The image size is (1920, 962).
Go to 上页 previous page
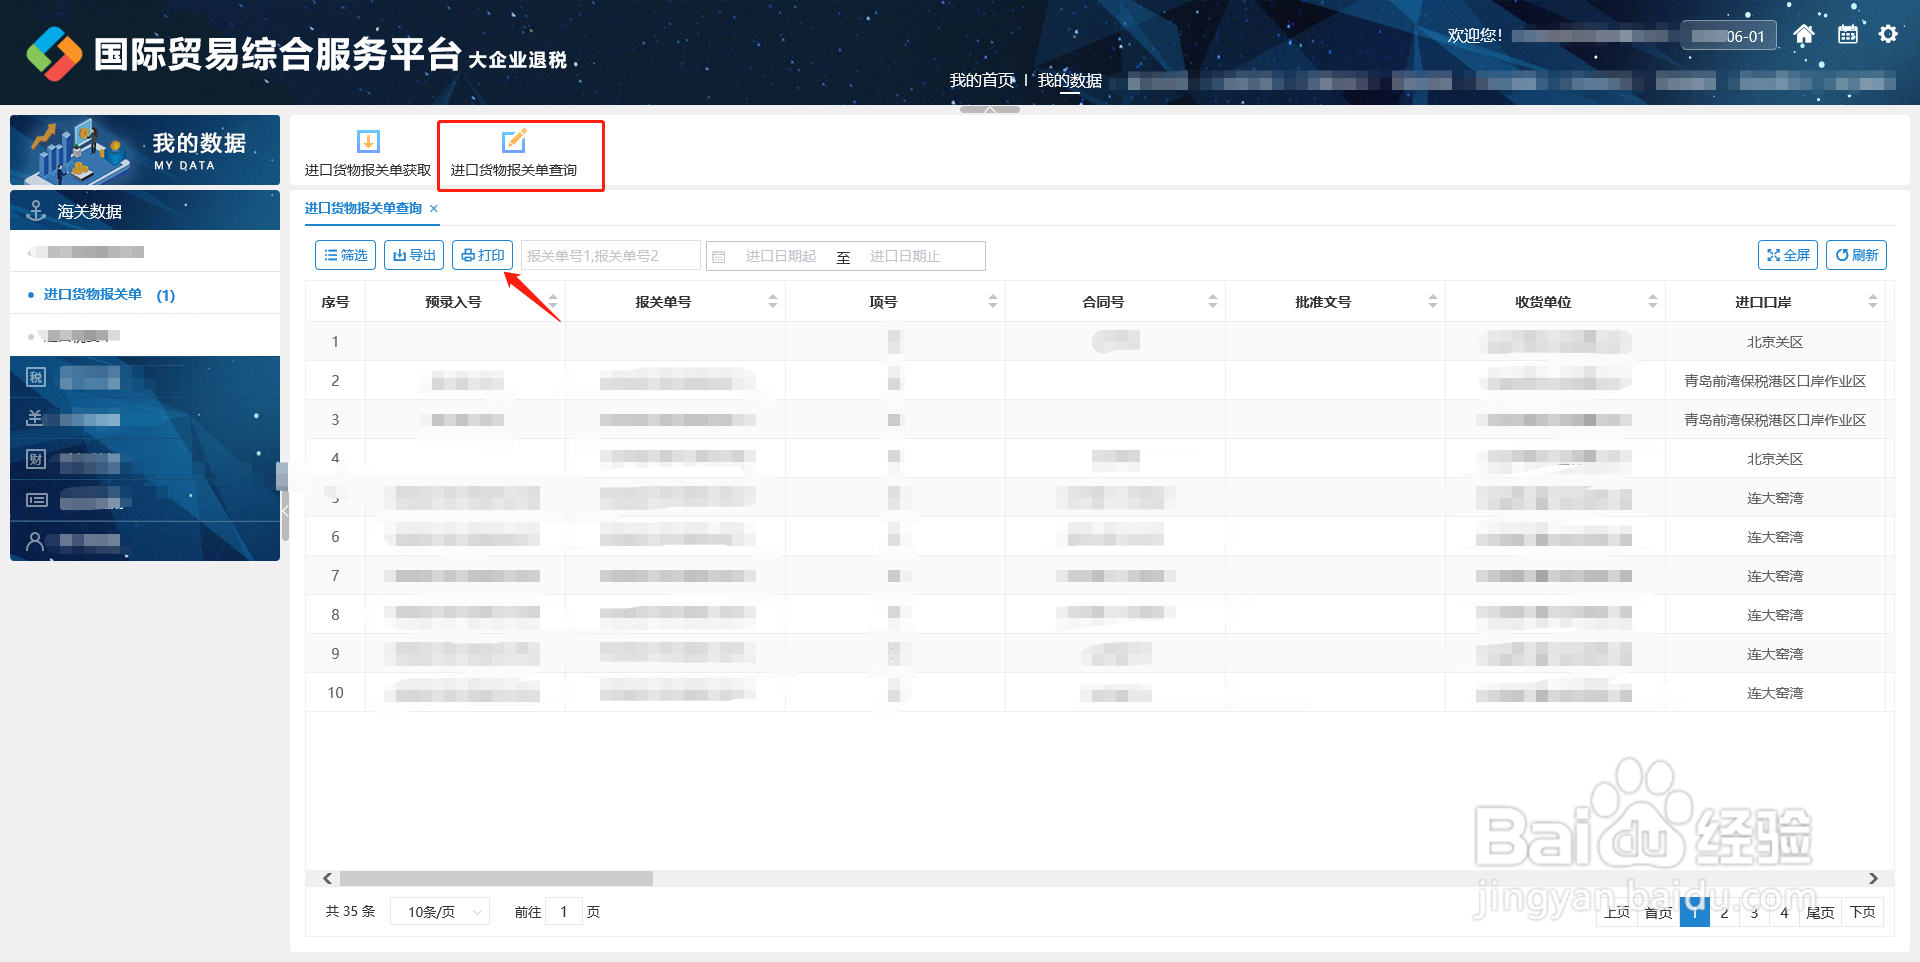click(x=1617, y=912)
